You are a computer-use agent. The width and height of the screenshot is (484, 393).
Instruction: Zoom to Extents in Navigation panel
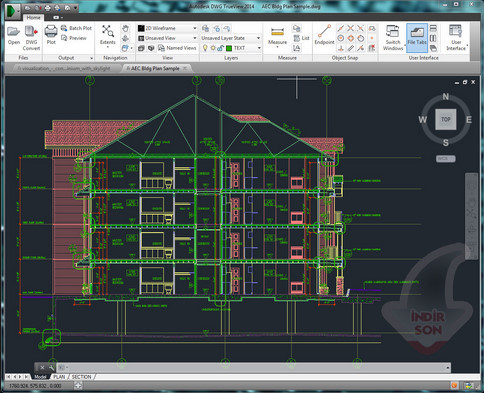coord(108,35)
